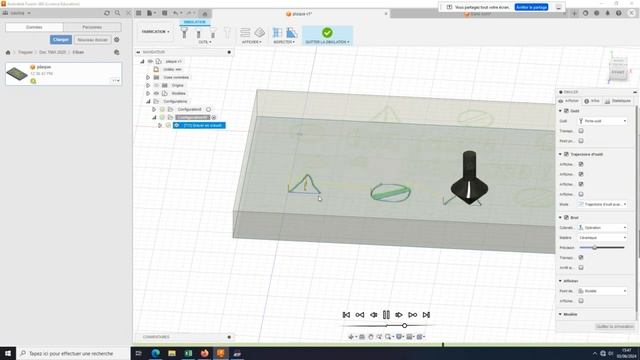This screenshot has height=360, width=640.
Task: Expand the Vues nommées tree node
Action: 148,77
